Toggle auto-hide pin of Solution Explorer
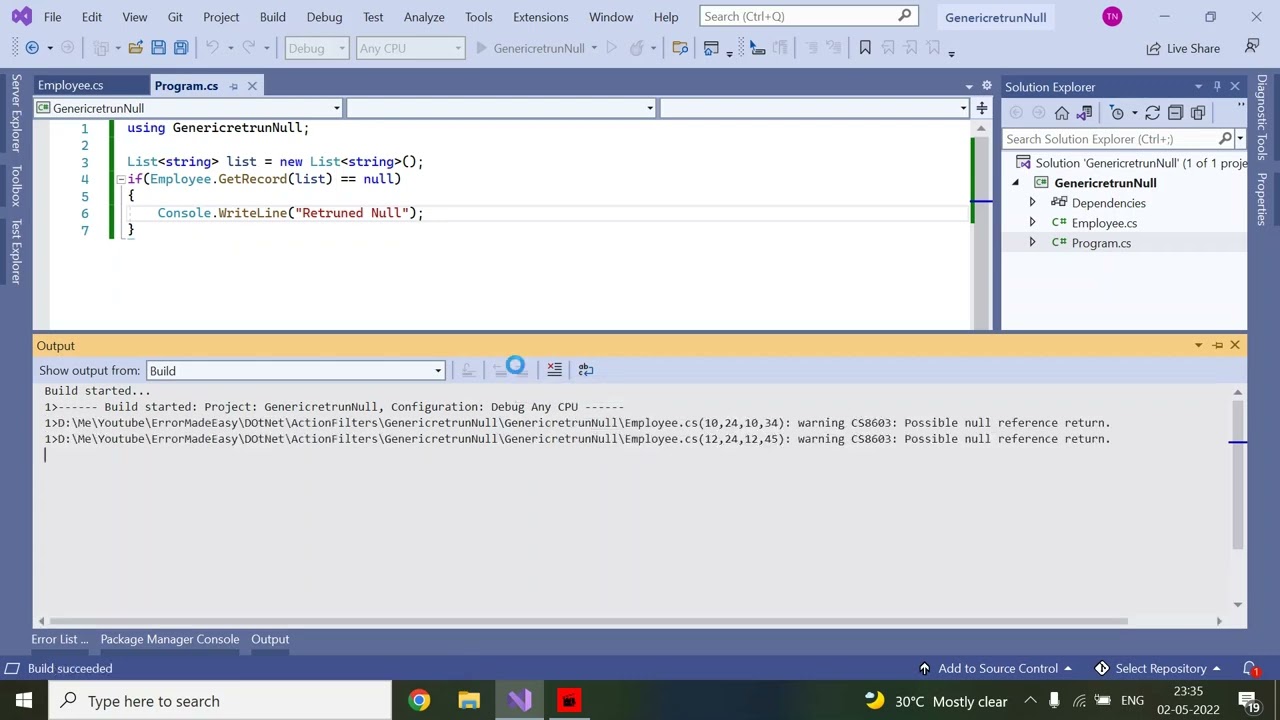 pos(1217,87)
